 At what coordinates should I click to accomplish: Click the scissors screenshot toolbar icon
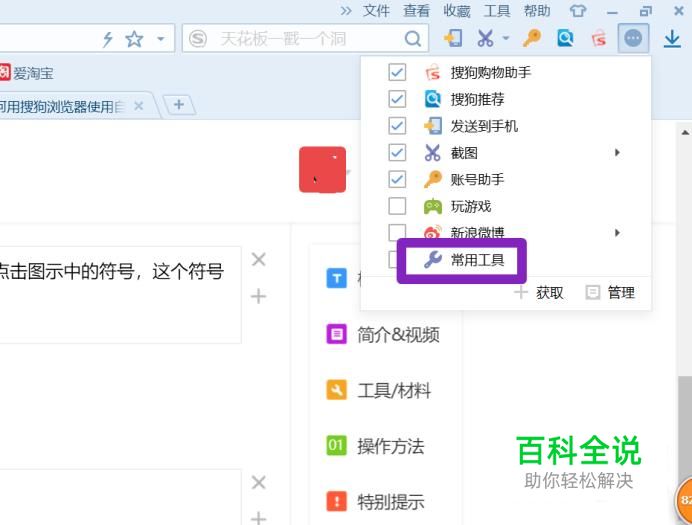point(485,38)
